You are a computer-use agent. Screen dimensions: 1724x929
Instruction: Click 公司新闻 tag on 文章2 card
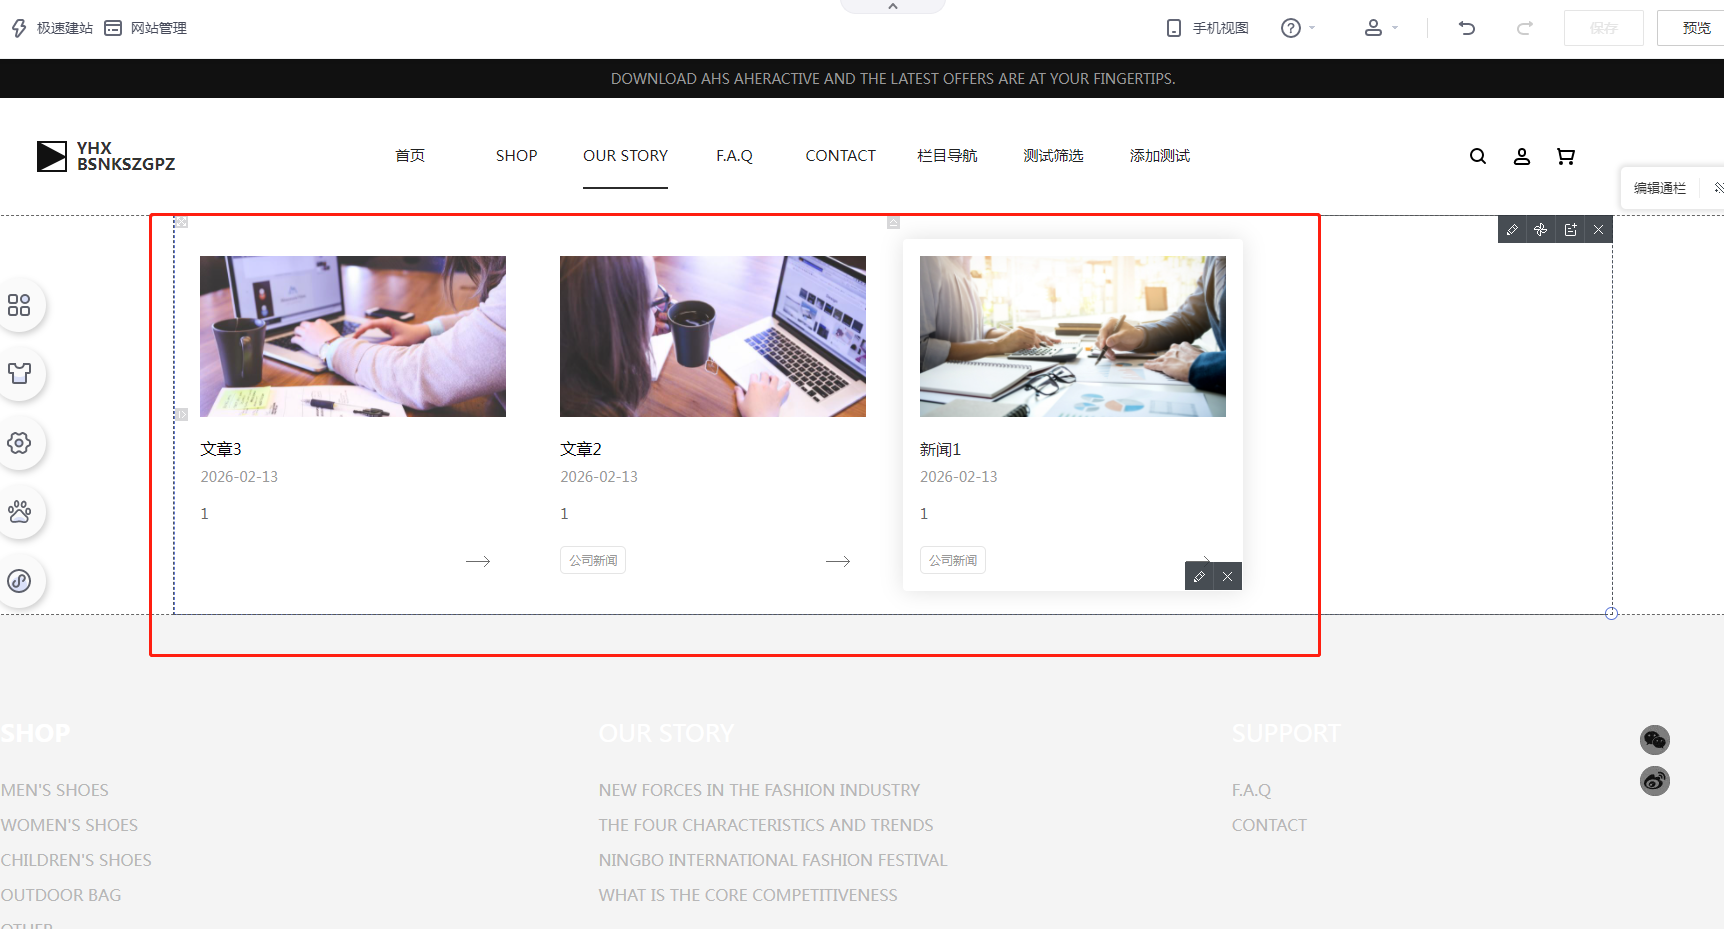click(593, 561)
